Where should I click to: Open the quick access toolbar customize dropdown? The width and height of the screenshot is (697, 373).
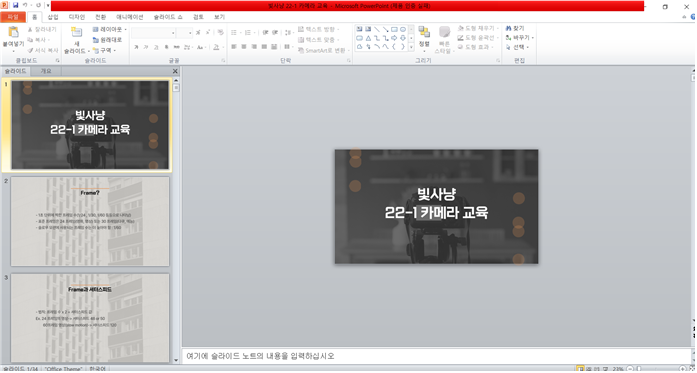[x=48, y=6]
